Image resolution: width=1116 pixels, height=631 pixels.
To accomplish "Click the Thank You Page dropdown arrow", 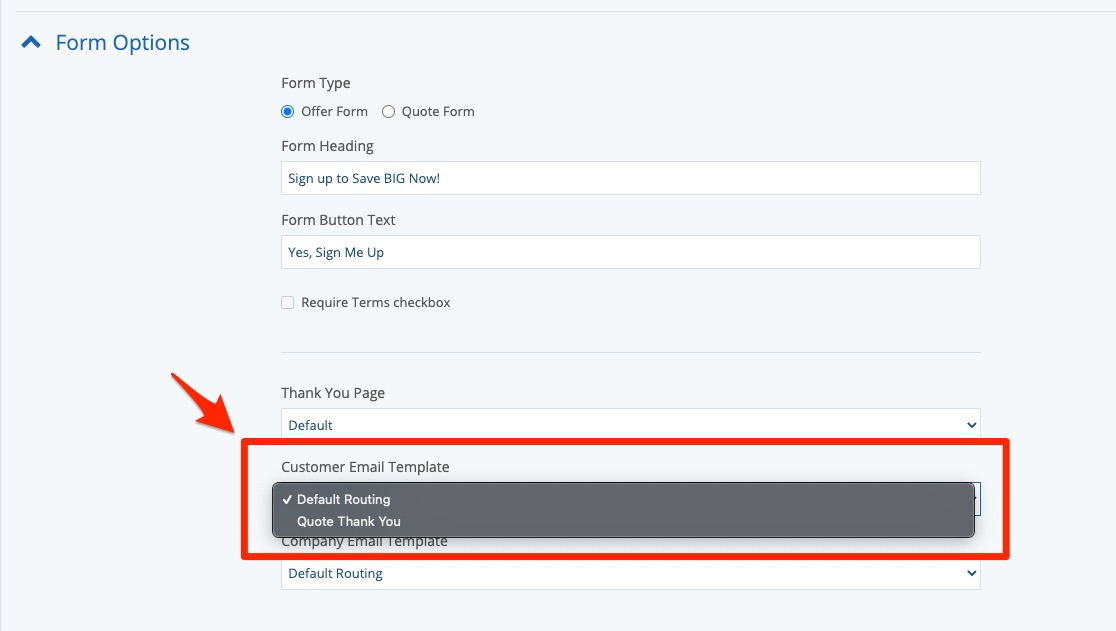I will pyautogui.click(x=971, y=425).
